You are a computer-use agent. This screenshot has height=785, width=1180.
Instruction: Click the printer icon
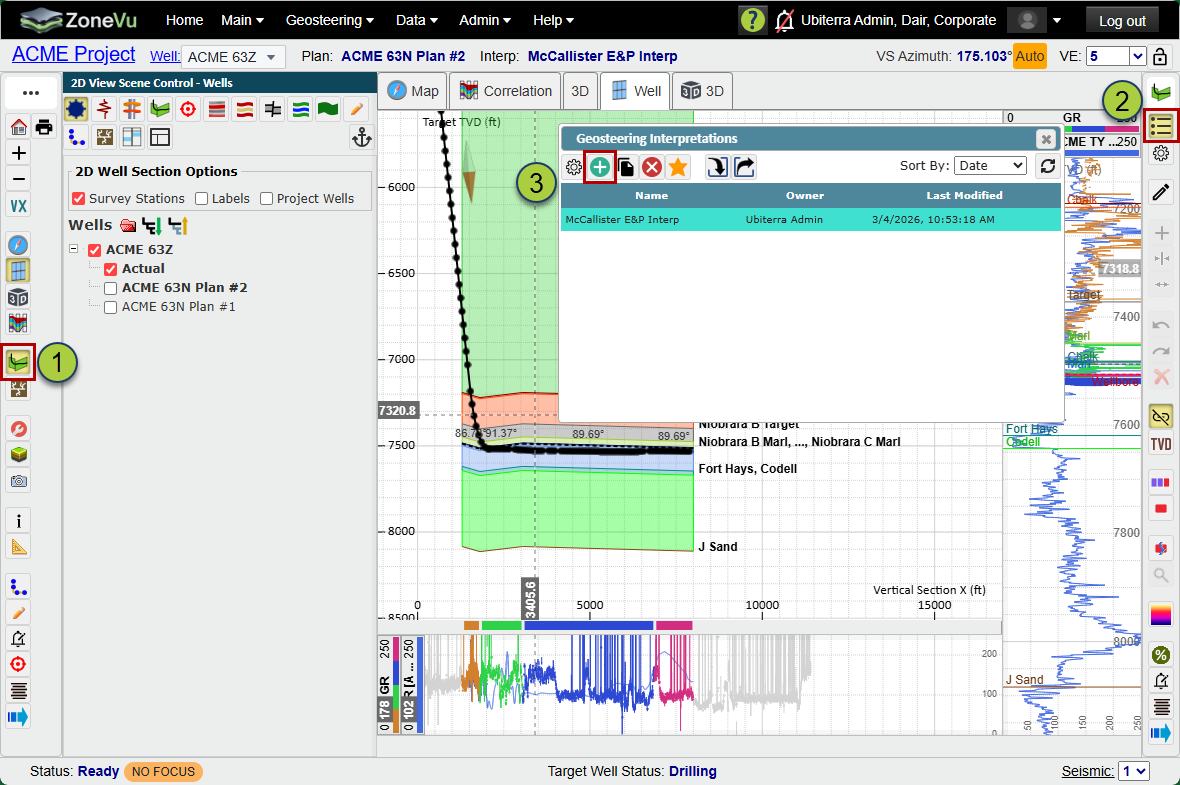44,126
